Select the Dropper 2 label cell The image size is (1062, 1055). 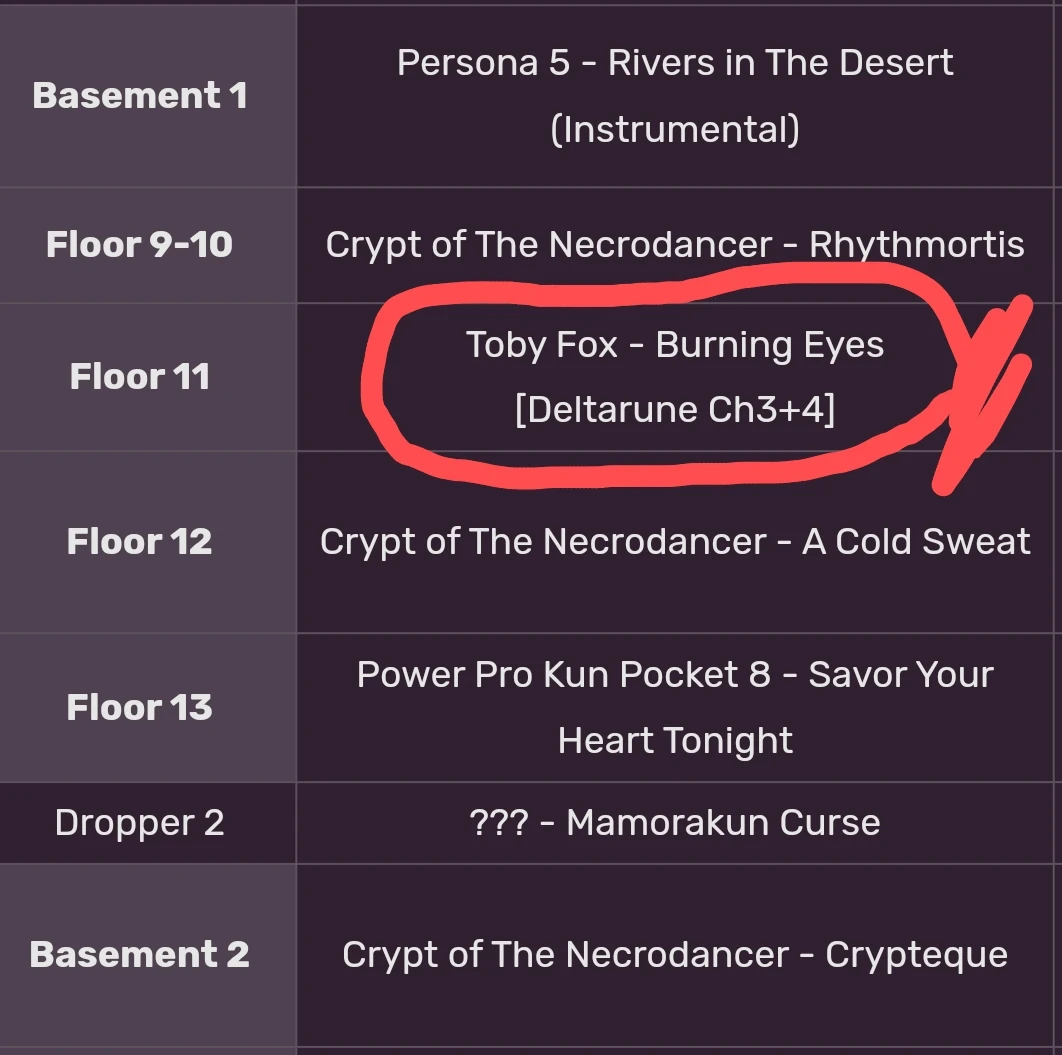point(139,823)
